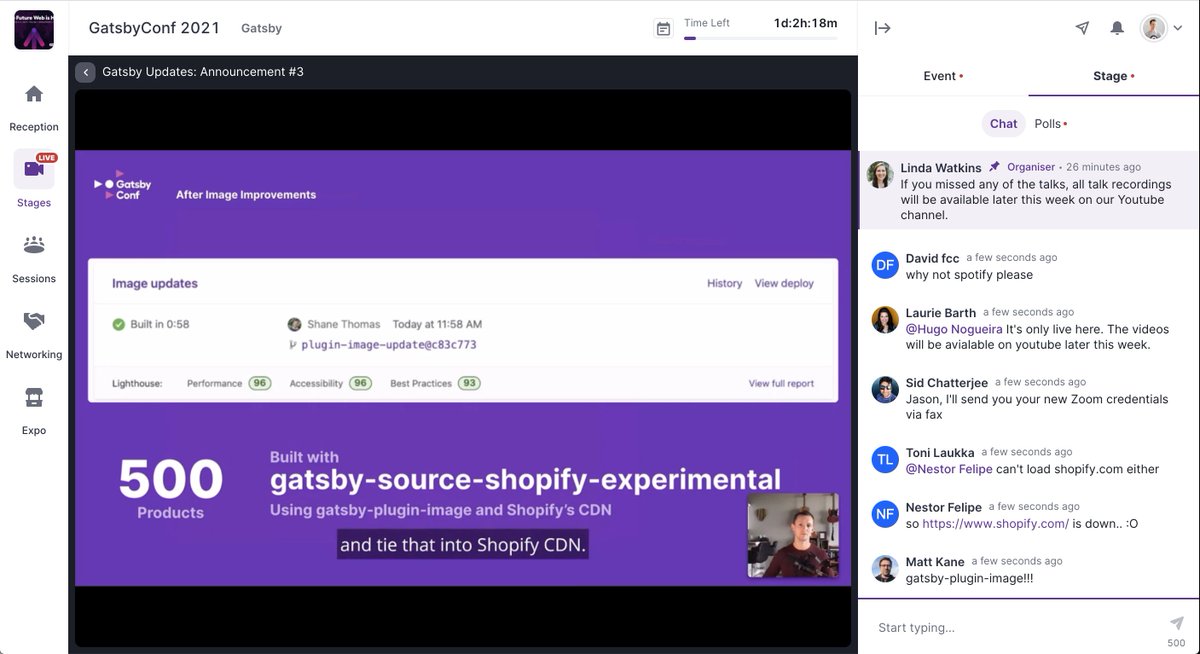
Task: Go back using the stage back chevron
Action: (x=85, y=72)
